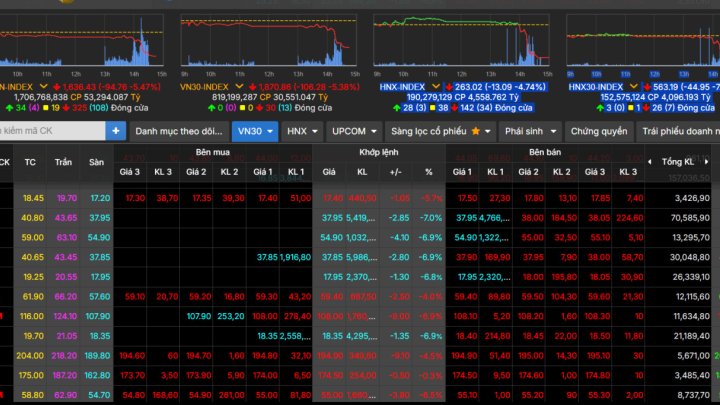Click the Khớp lệnh column header
720x405 pixels.
point(379,153)
